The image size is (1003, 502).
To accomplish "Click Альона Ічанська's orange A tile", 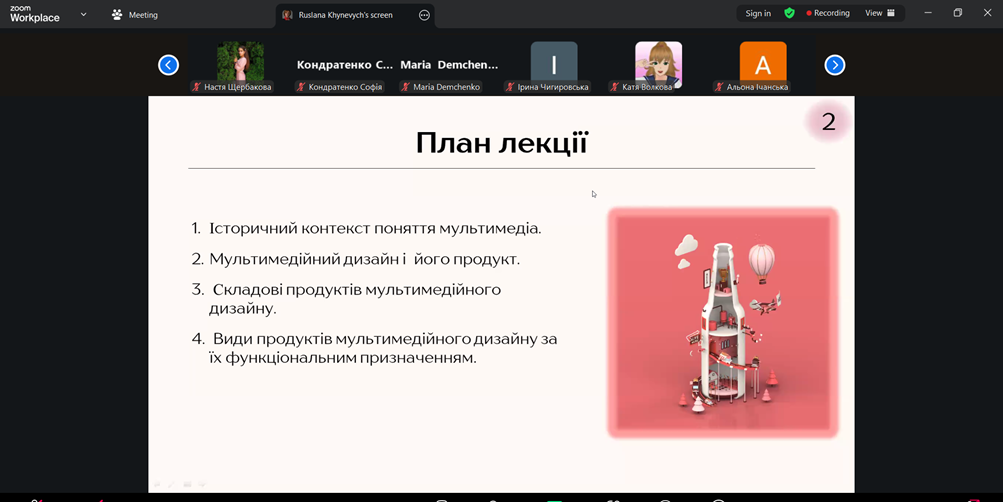I will [x=762, y=63].
